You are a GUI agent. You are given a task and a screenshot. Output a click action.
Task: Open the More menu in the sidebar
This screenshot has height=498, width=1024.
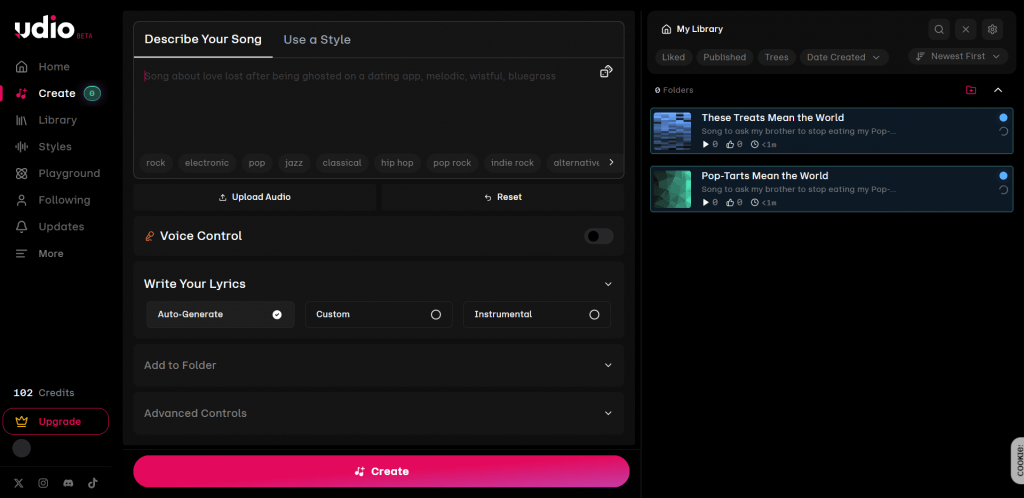(x=39, y=253)
